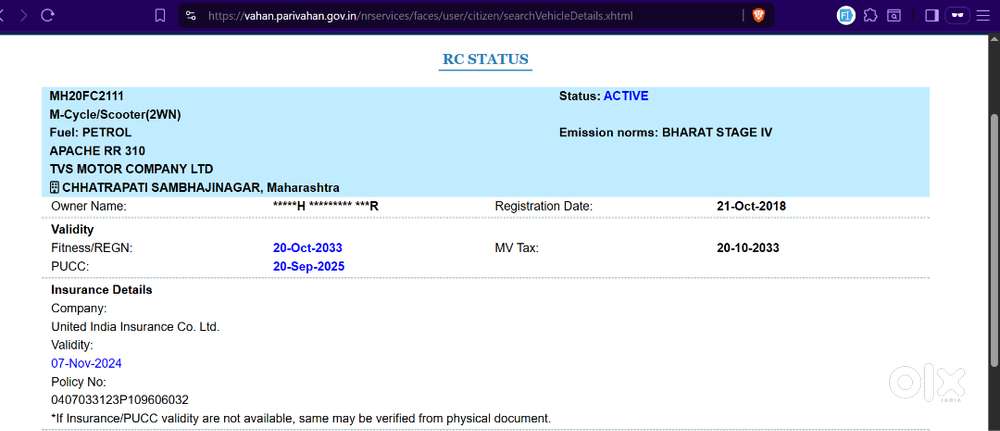Toggle the browser sidebar panel
The width and height of the screenshot is (1000, 431).
pos(931,15)
